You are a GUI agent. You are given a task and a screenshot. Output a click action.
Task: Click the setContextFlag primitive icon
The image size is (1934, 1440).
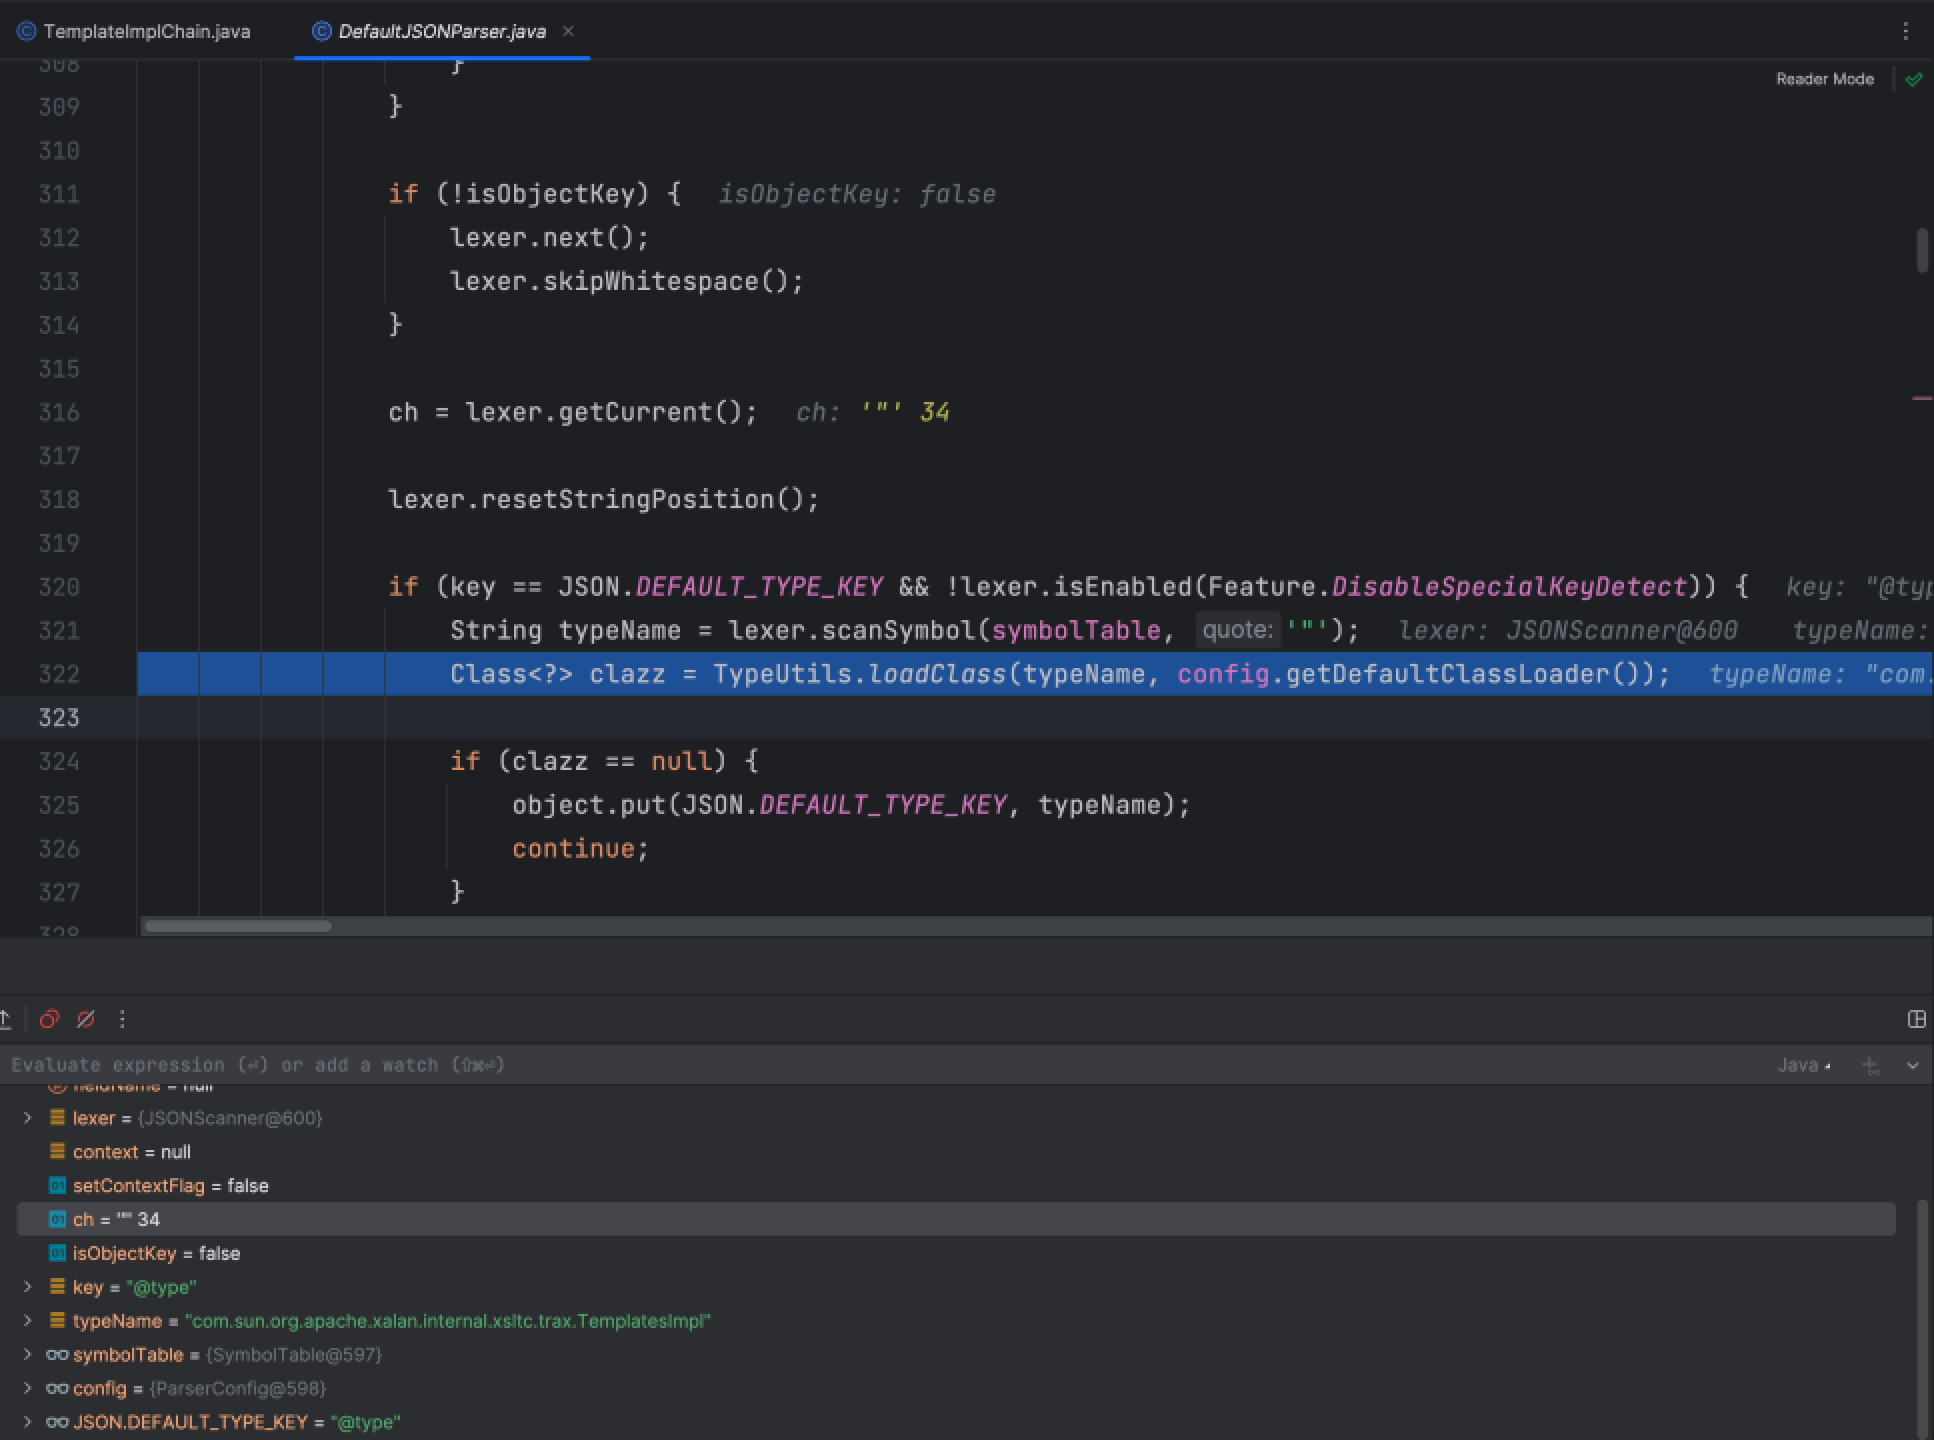click(57, 1186)
